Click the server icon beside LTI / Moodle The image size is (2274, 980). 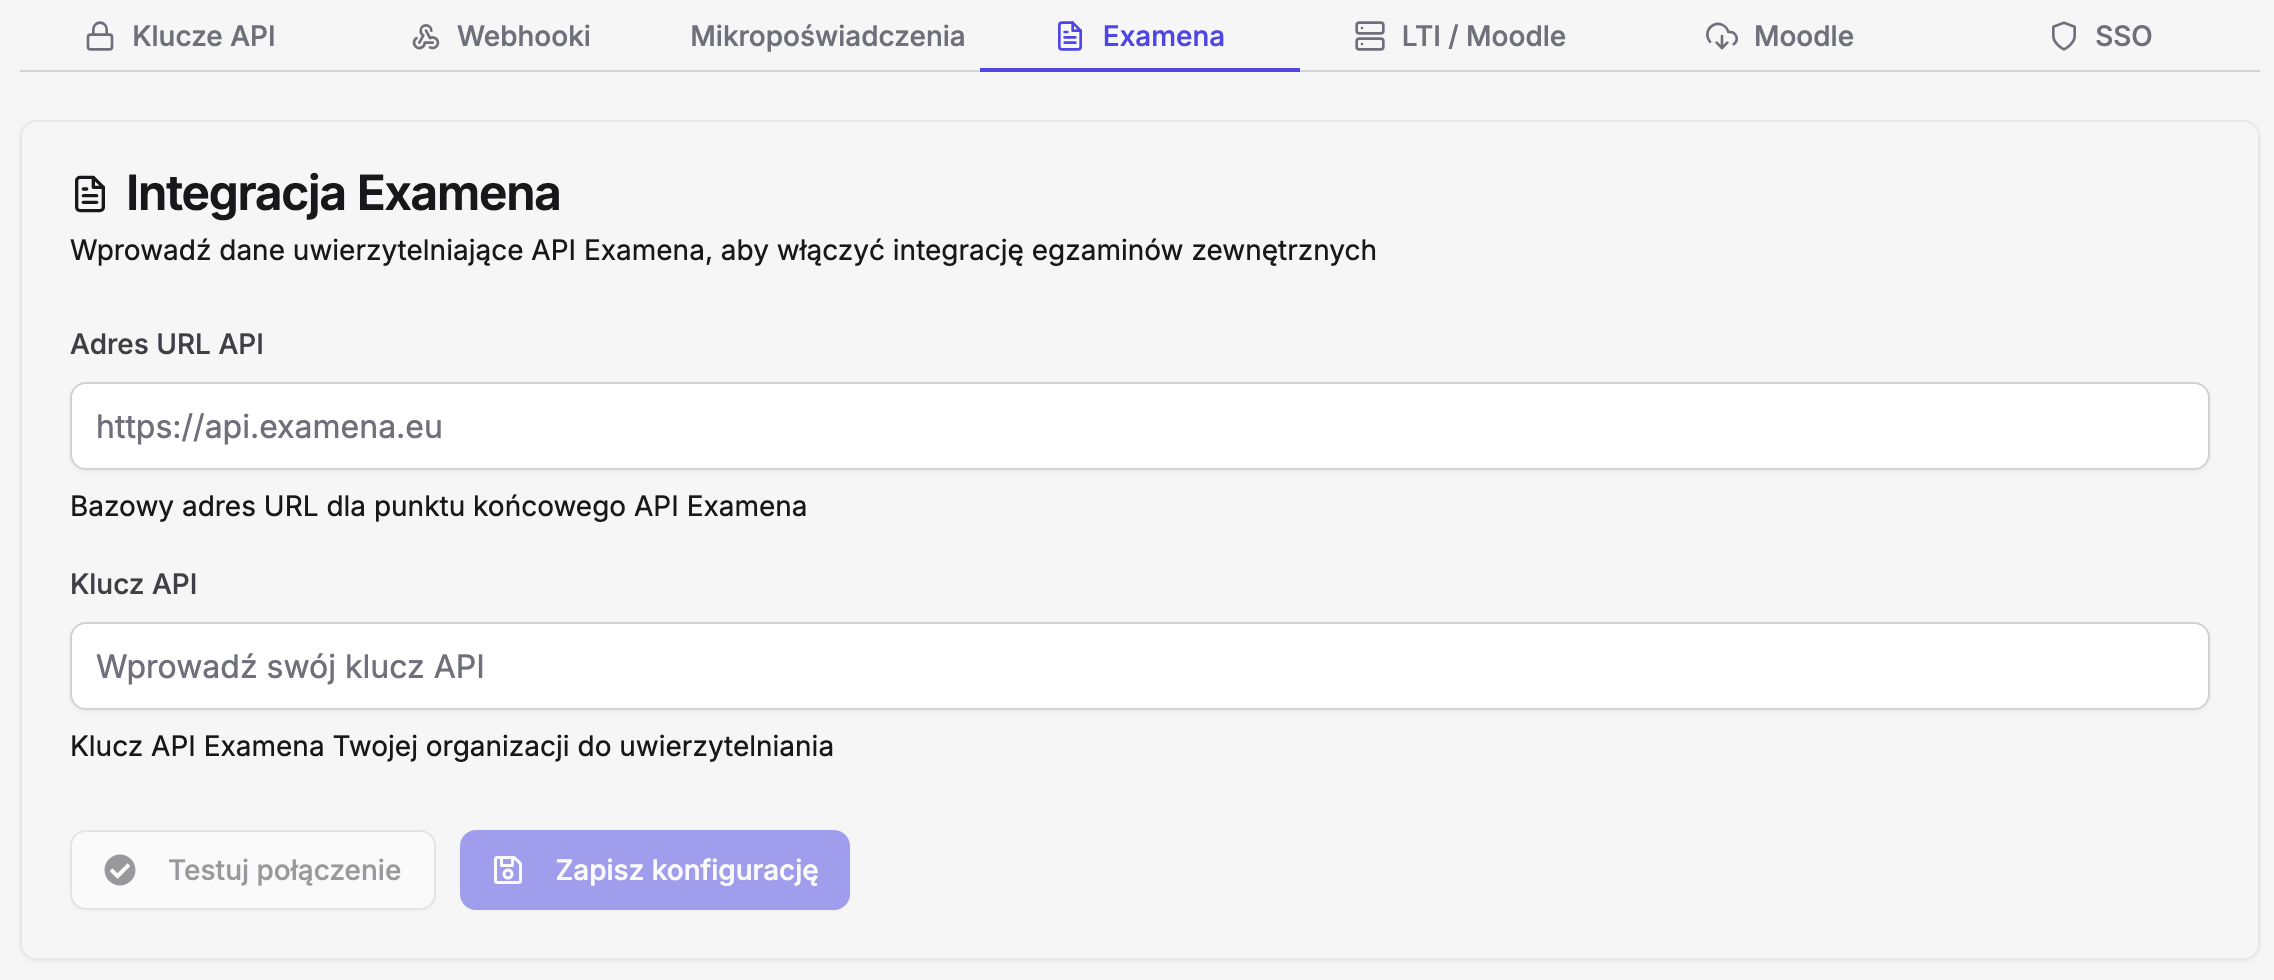[x=1370, y=37]
